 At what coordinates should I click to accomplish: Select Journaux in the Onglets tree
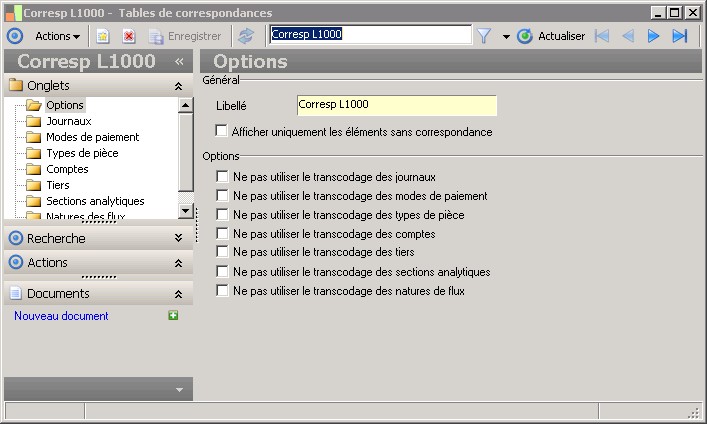click(69, 121)
